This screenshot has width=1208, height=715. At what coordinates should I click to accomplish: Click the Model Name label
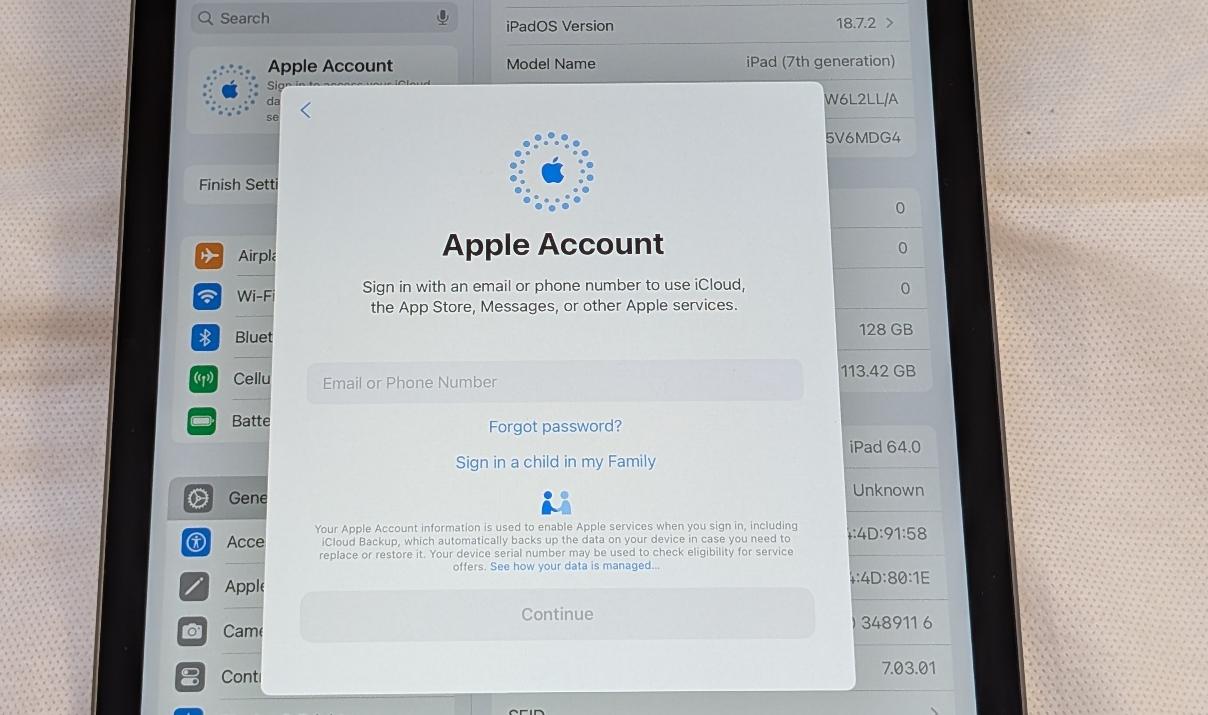point(551,64)
